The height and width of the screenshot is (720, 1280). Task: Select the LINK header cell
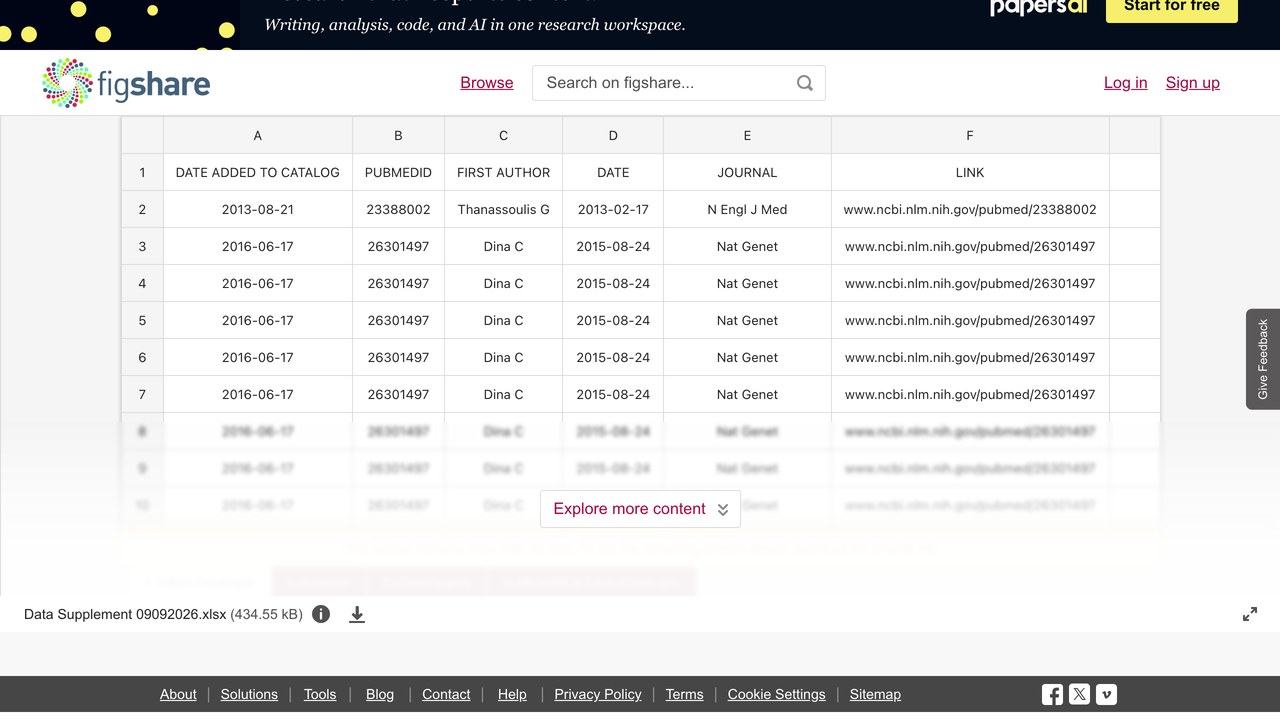970,172
